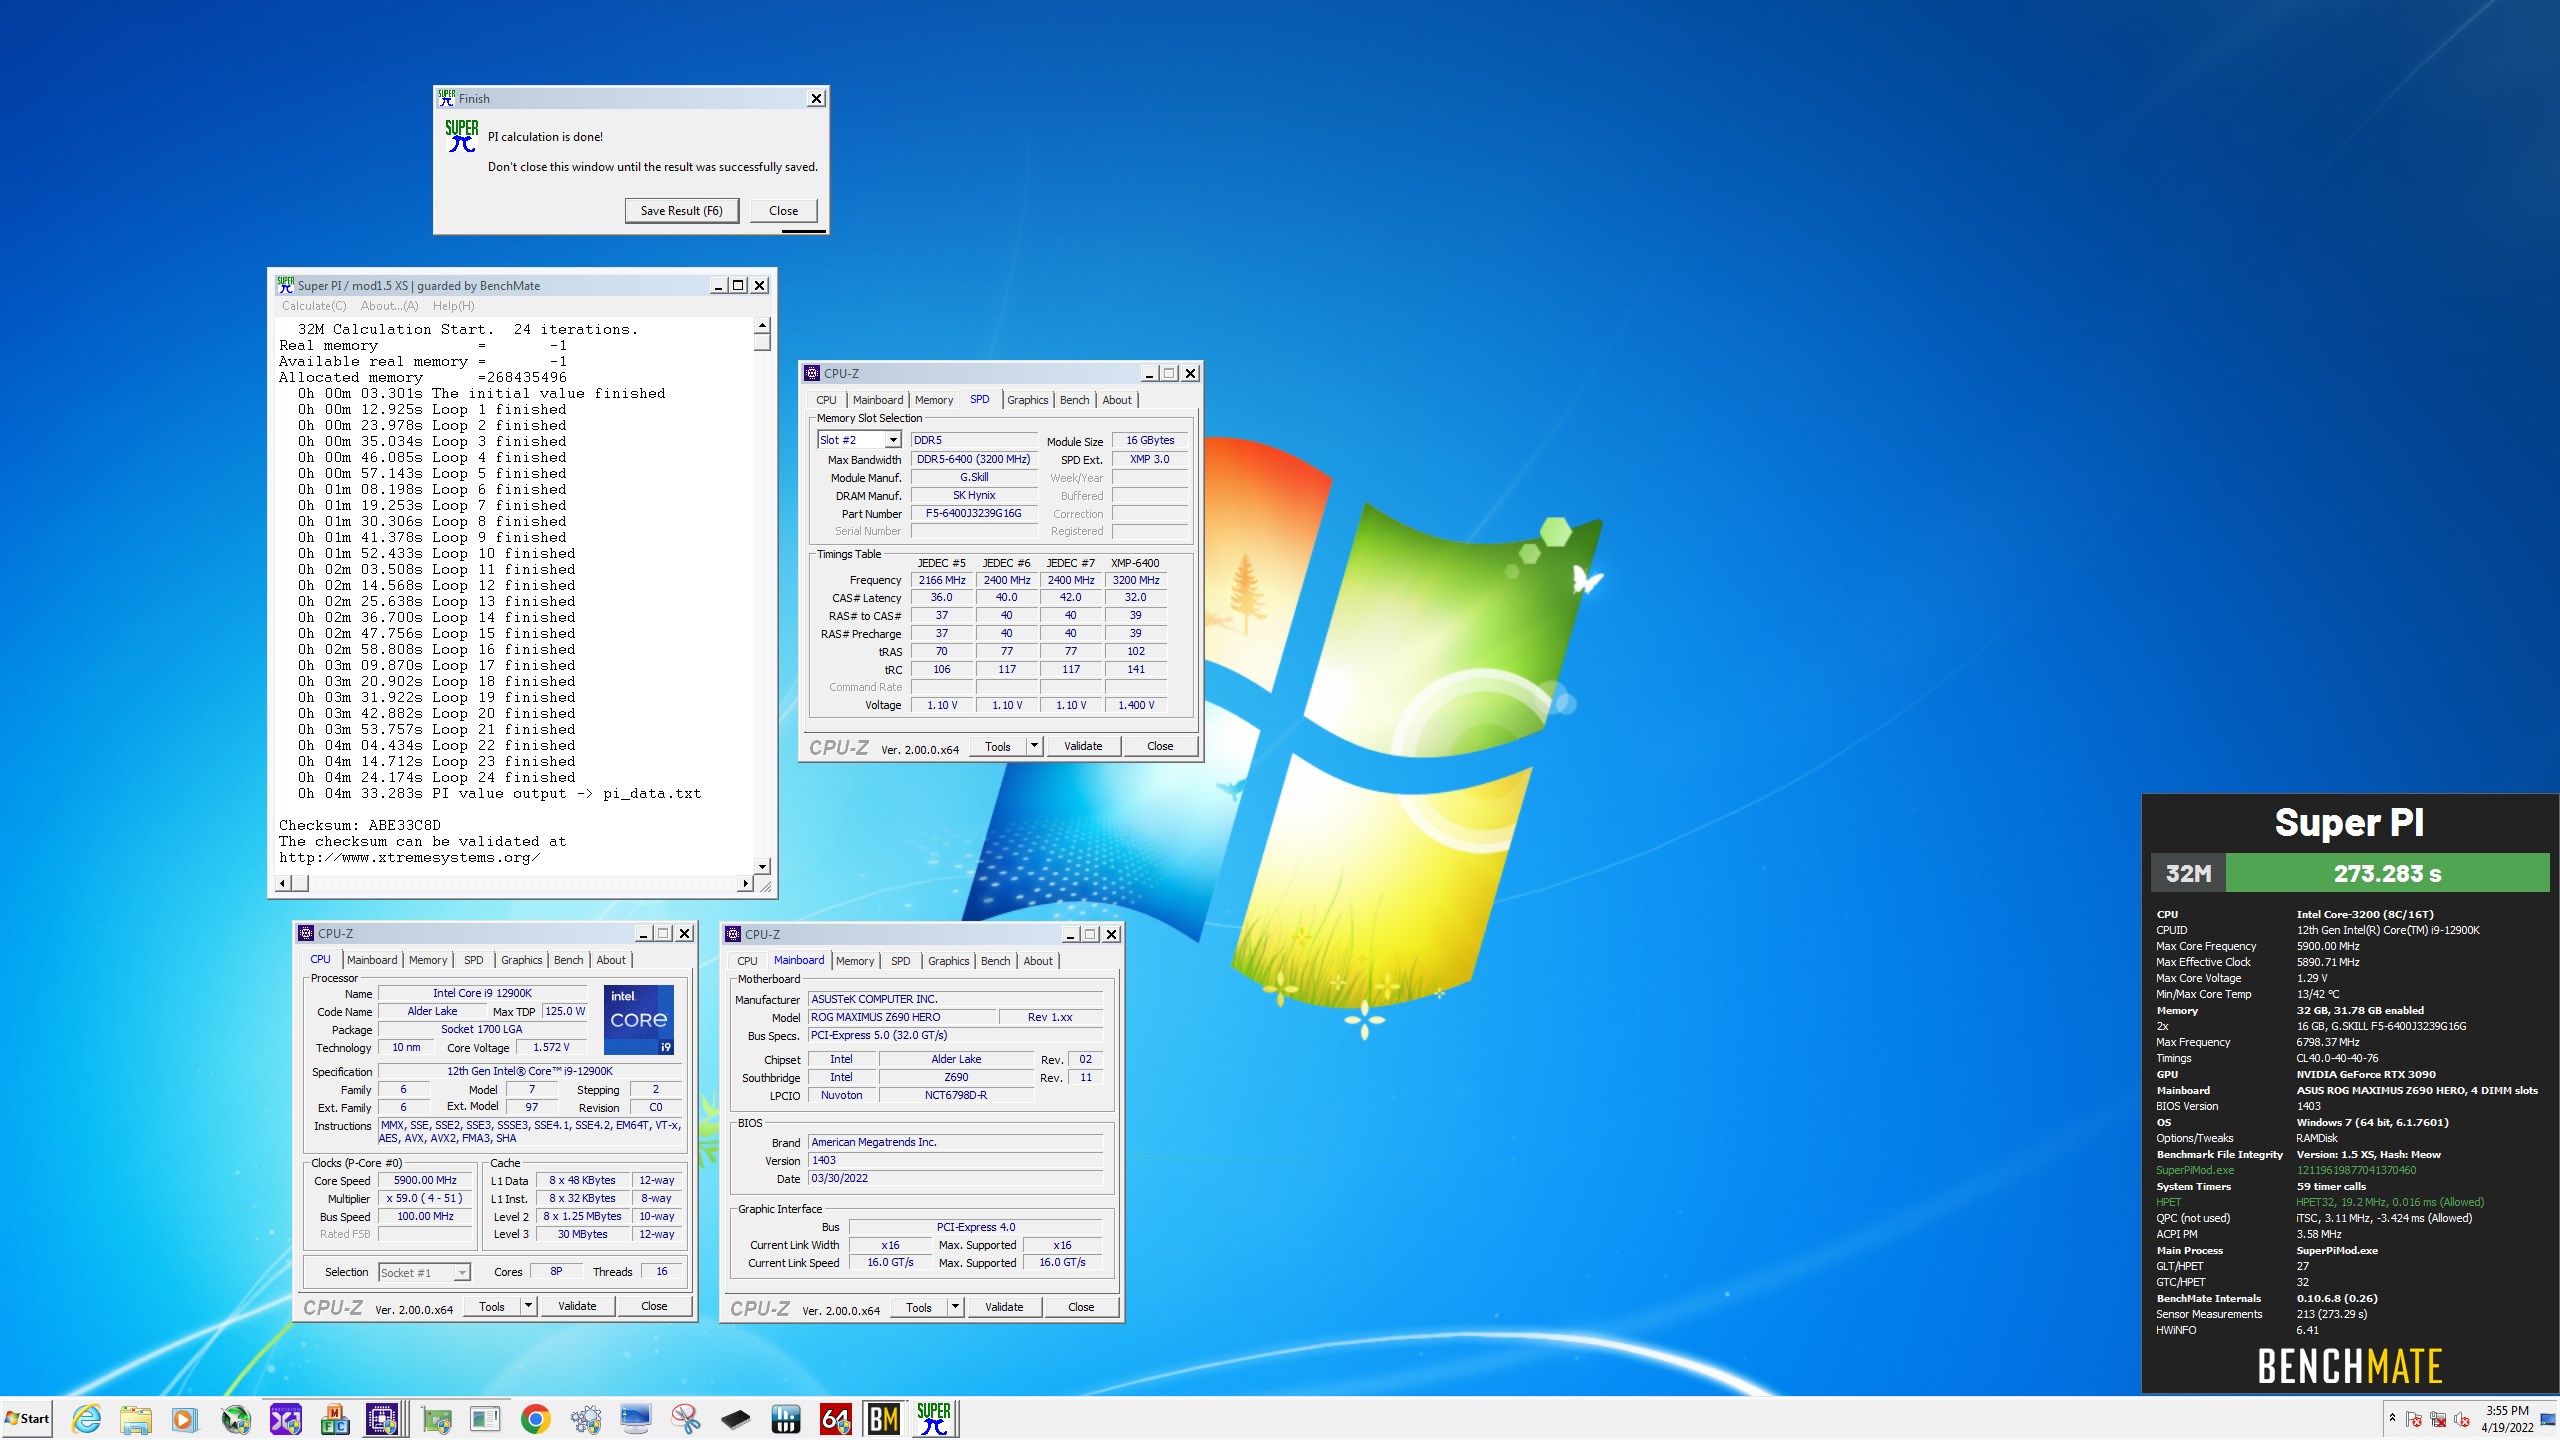
Task: Click Close button in CPU tab CPU-Z window
Action: click(x=654, y=1306)
